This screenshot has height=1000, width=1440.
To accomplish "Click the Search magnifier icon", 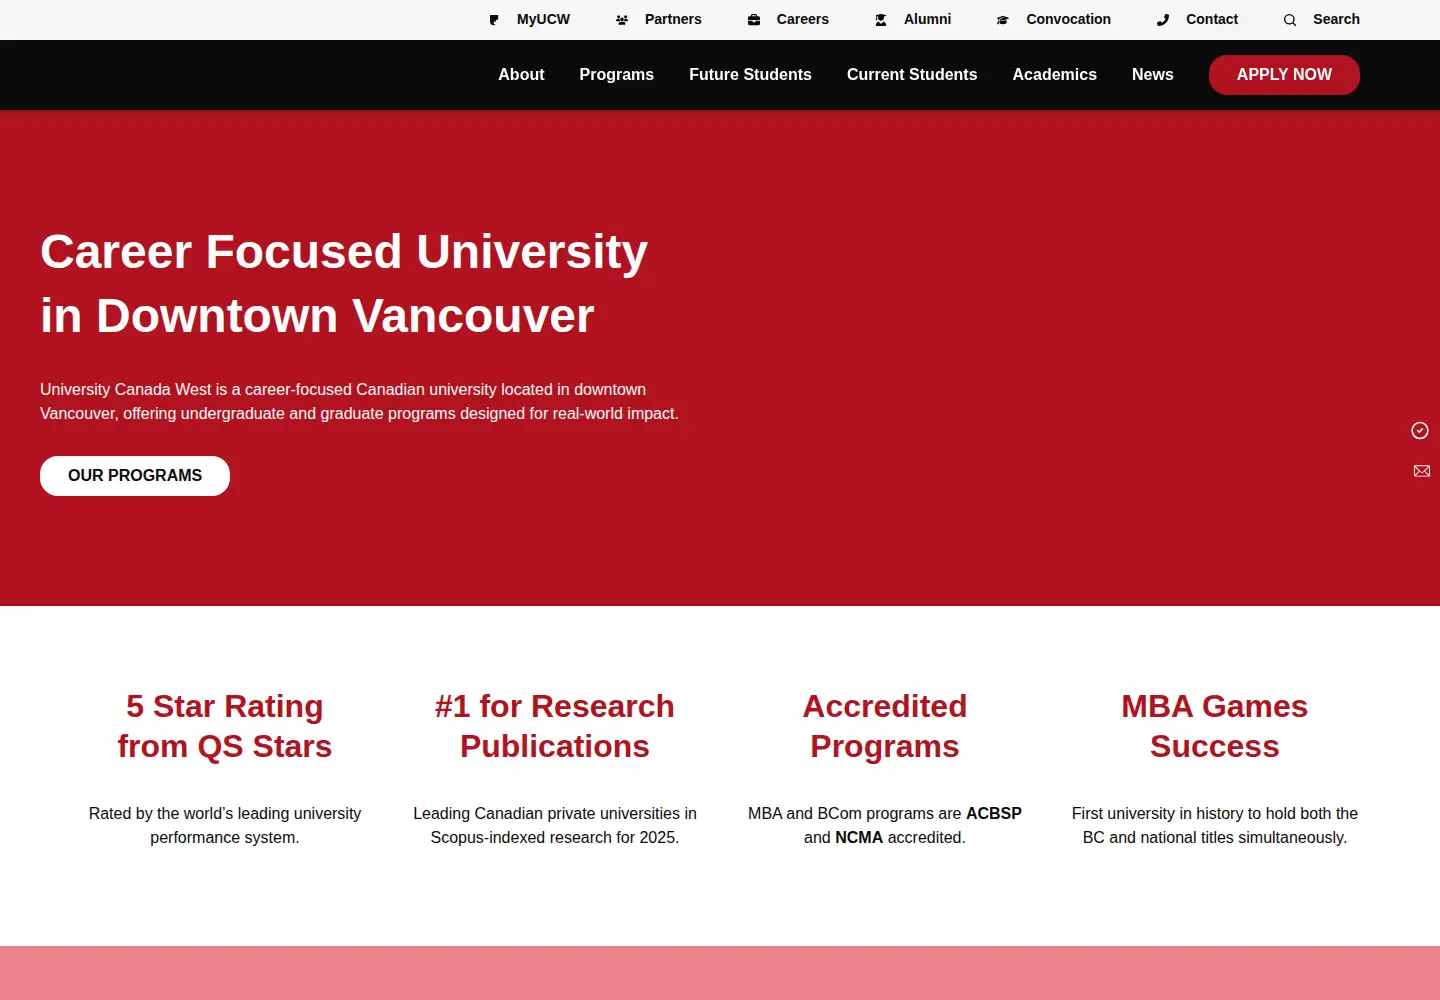I will (x=1290, y=20).
